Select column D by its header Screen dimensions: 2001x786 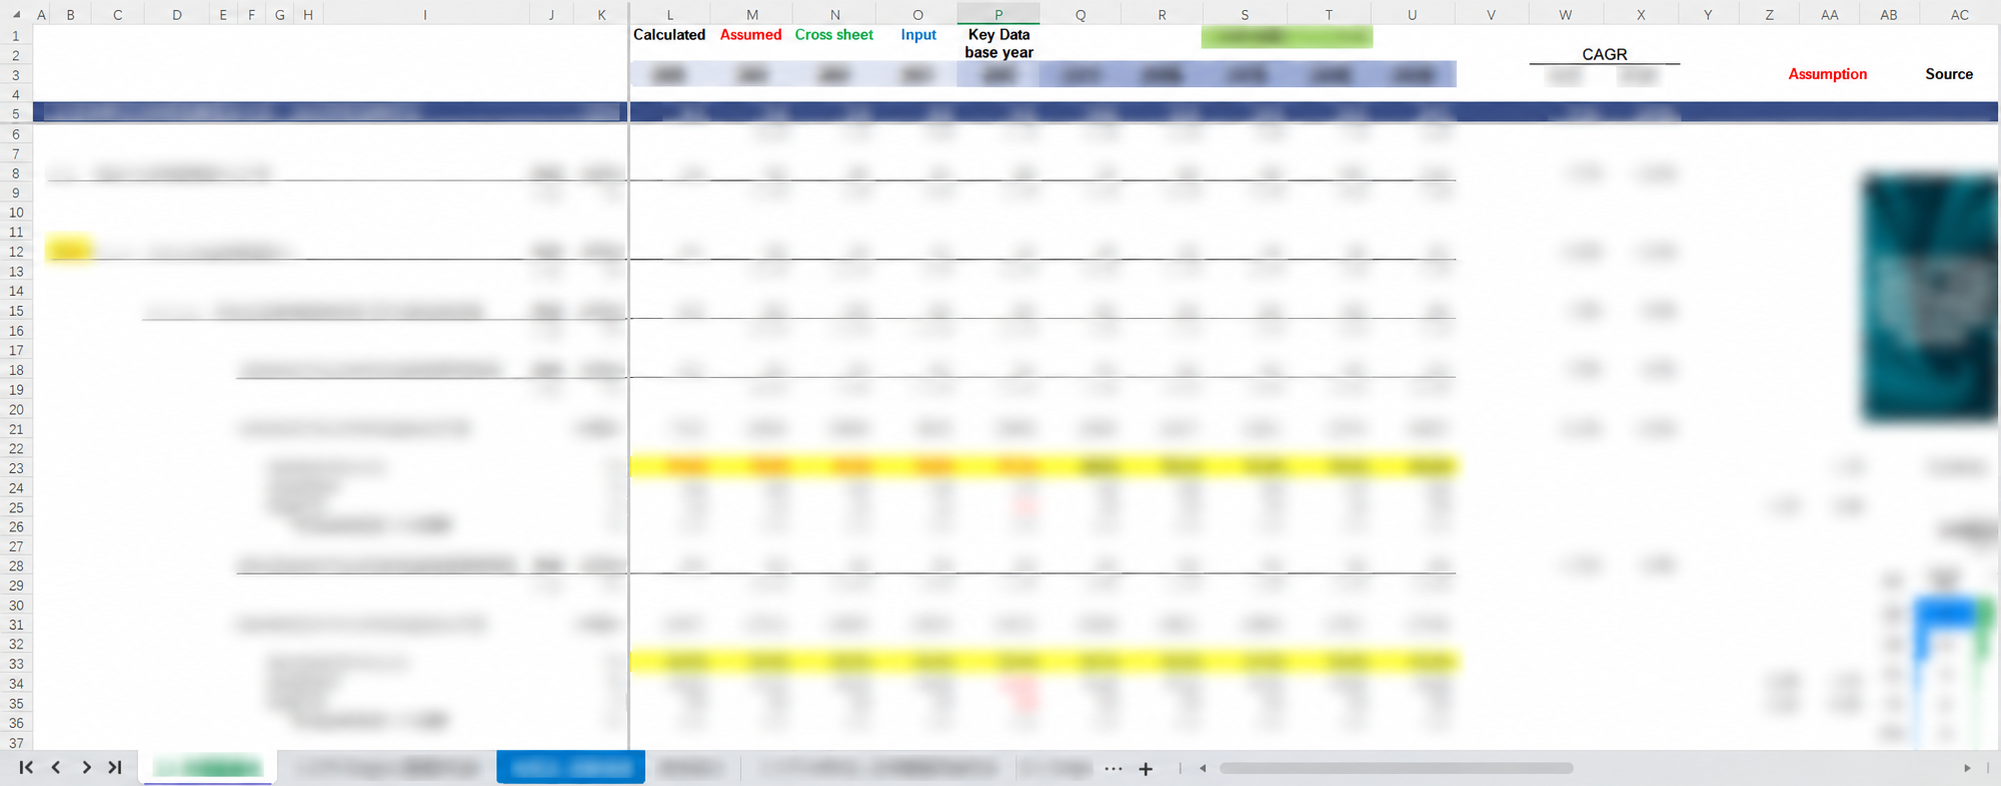(177, 15)
